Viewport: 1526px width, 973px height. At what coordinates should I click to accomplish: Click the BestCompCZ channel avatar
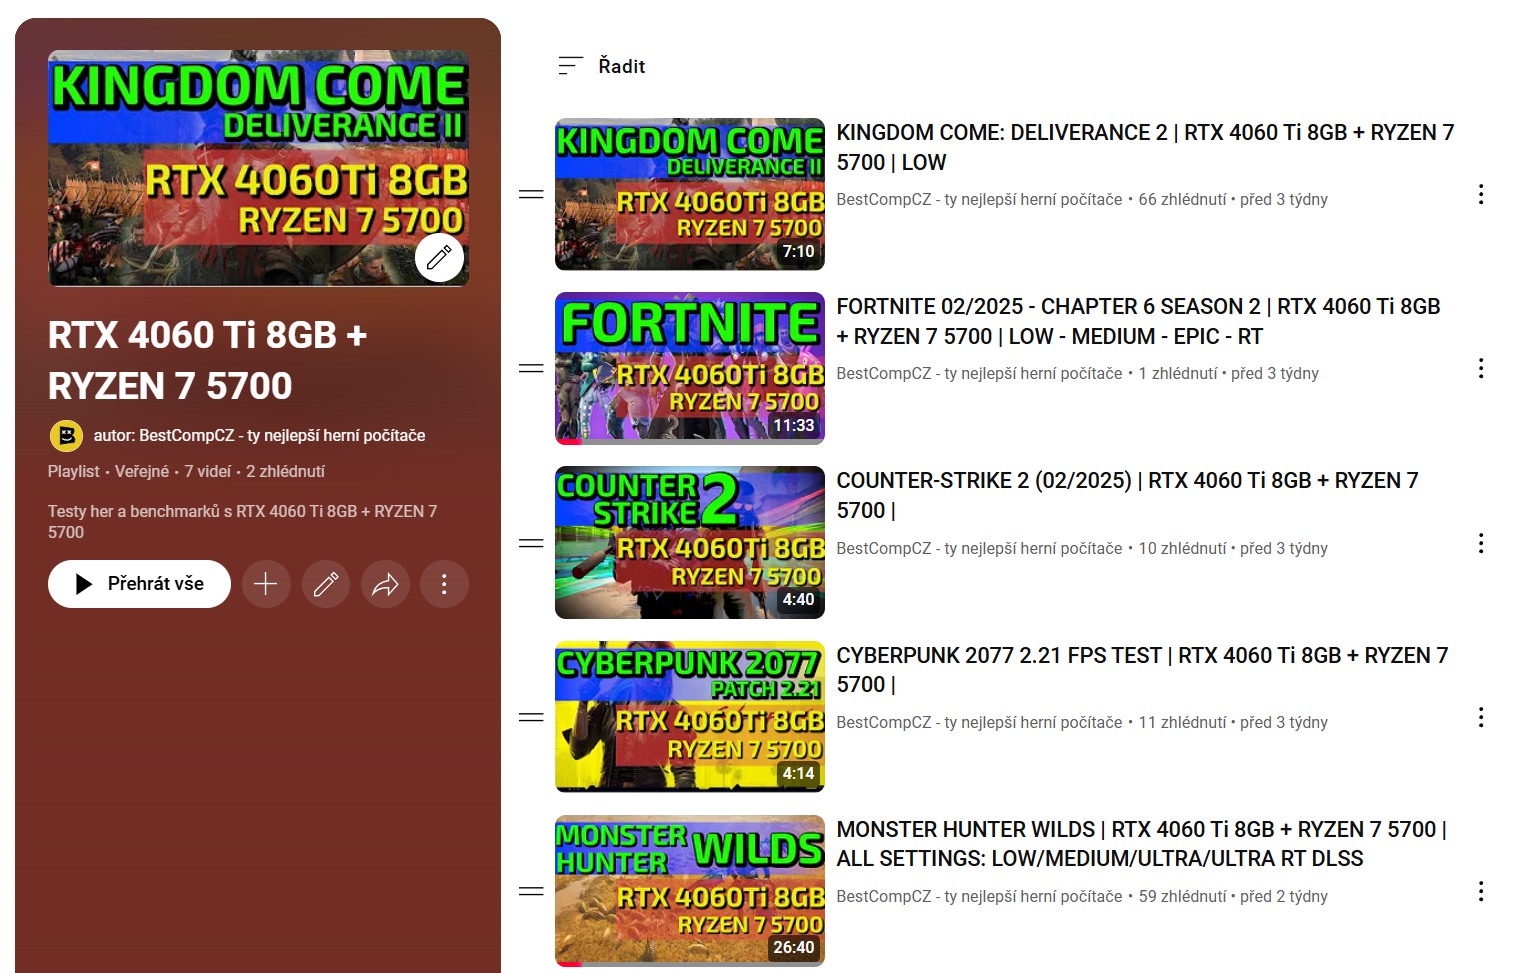point(66,436)
